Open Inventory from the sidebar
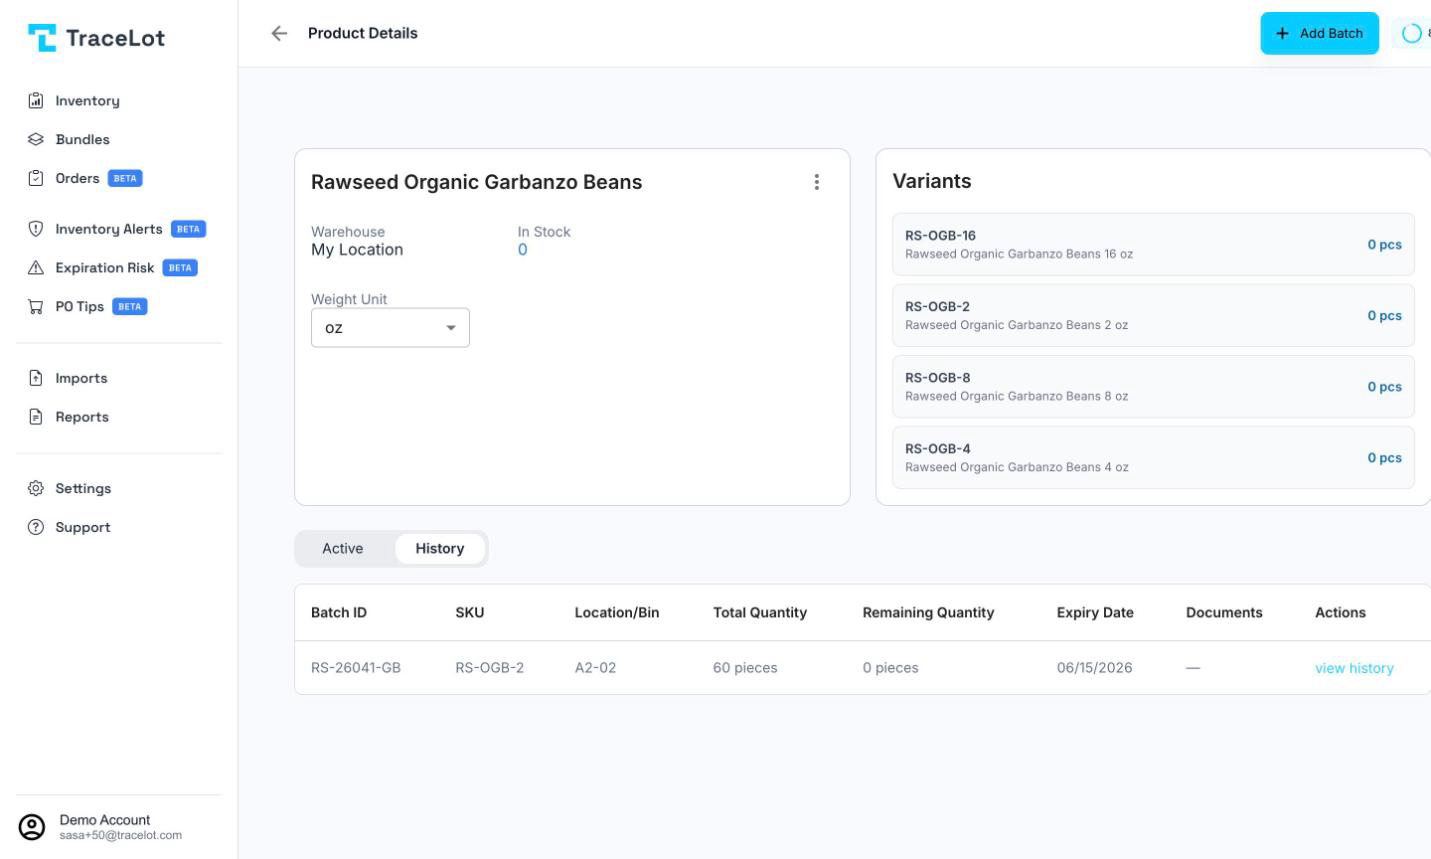This screenshot has height=859, width=1431. click(x=87, y=101)
